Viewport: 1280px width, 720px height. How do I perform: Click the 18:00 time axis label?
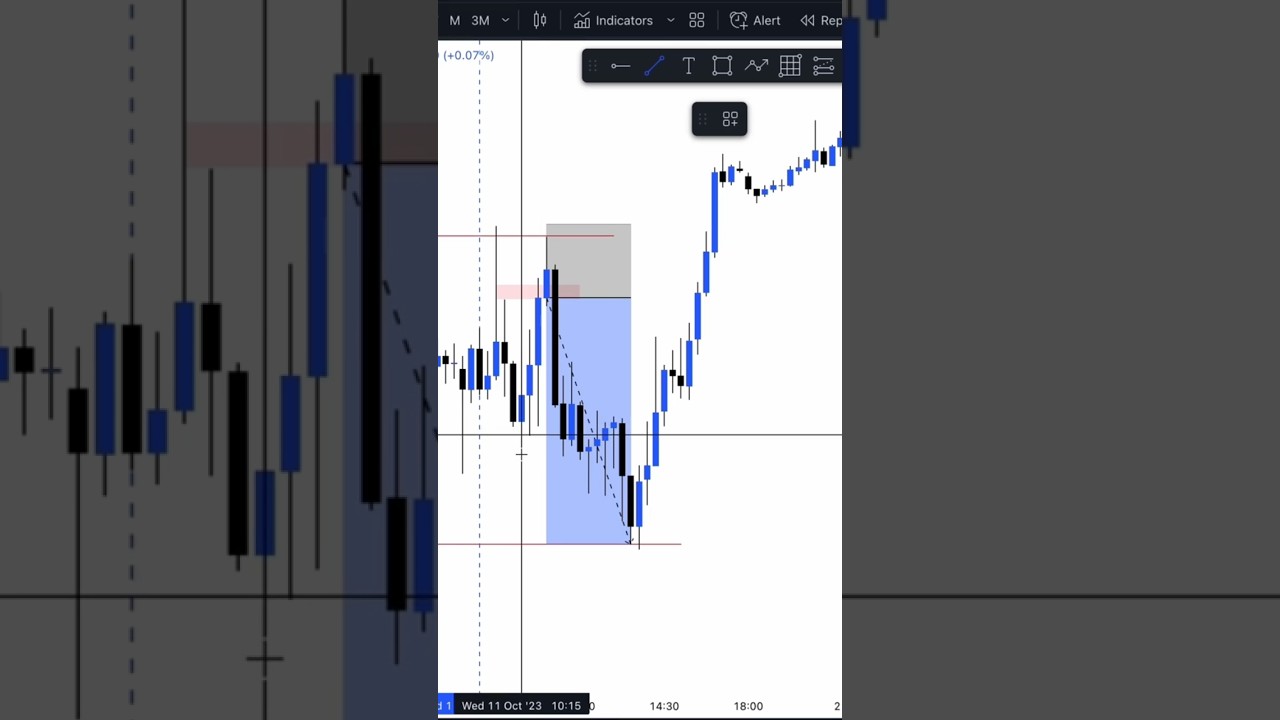(x=748, y=706)
